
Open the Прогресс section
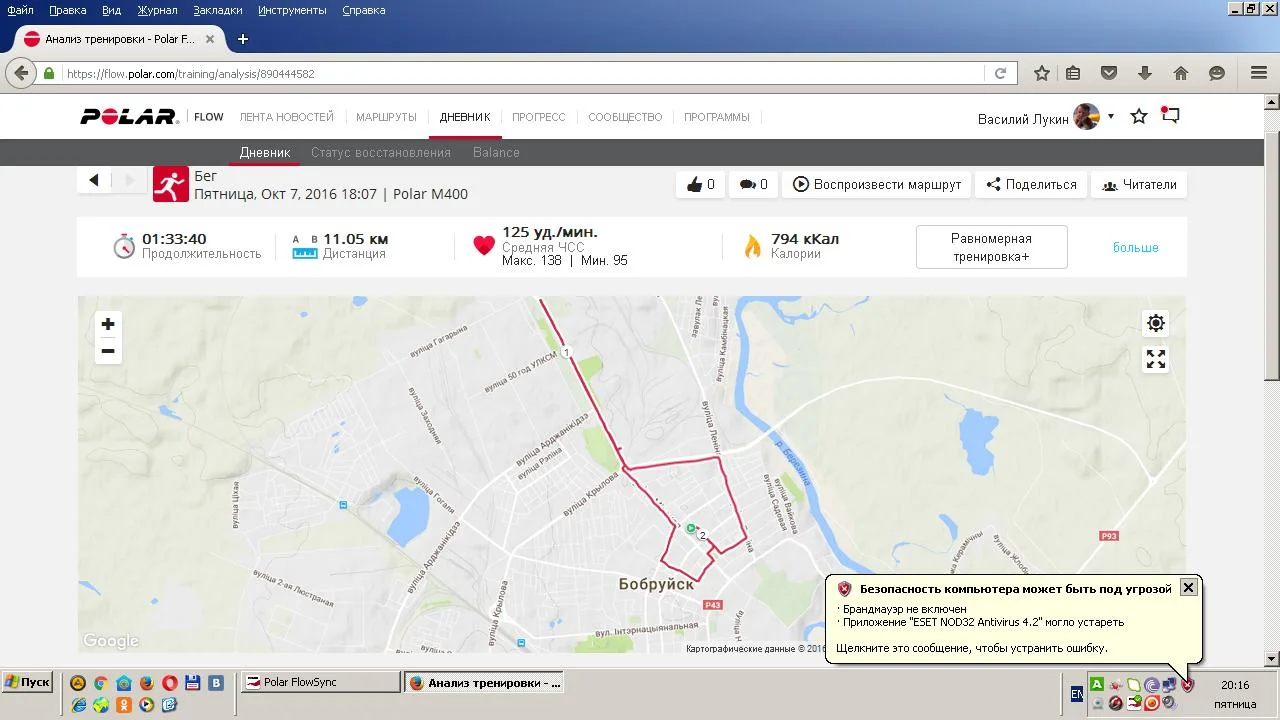pos(539,117)
